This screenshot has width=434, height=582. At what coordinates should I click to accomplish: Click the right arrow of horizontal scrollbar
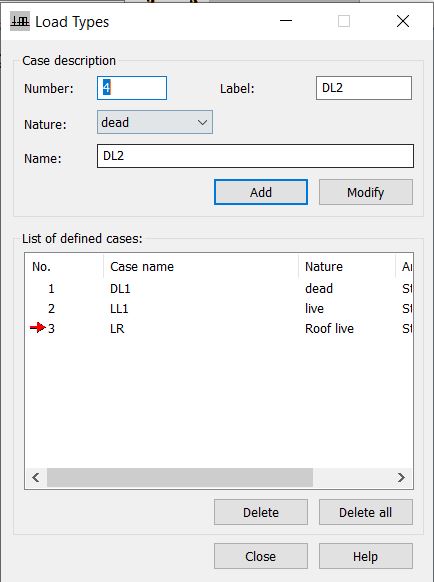(x=401, y=477)
